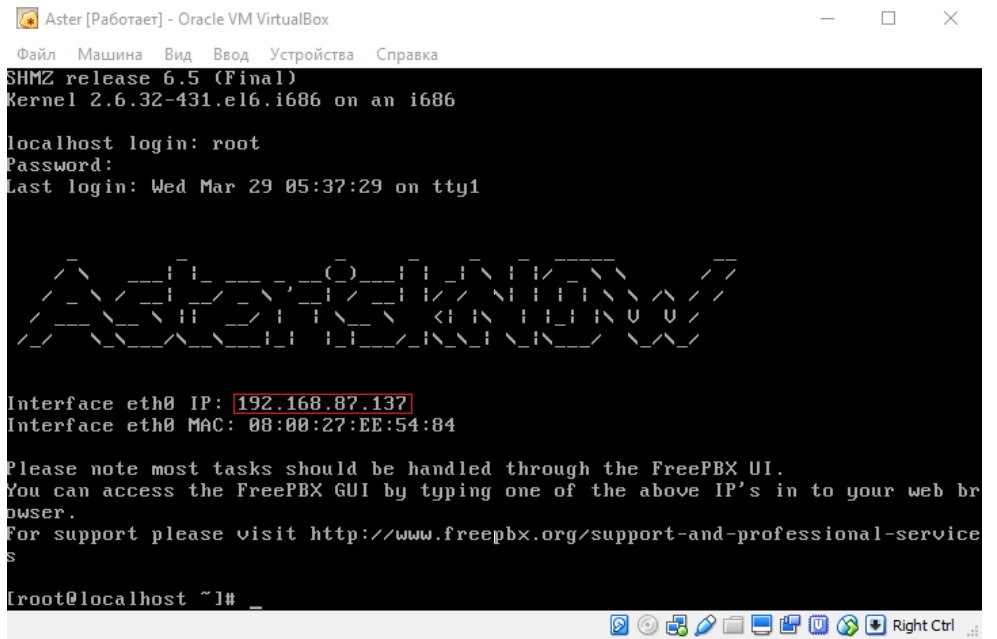997x639 pixels.
Task: Click the display indicator icon
Action: tap(761, 626)
